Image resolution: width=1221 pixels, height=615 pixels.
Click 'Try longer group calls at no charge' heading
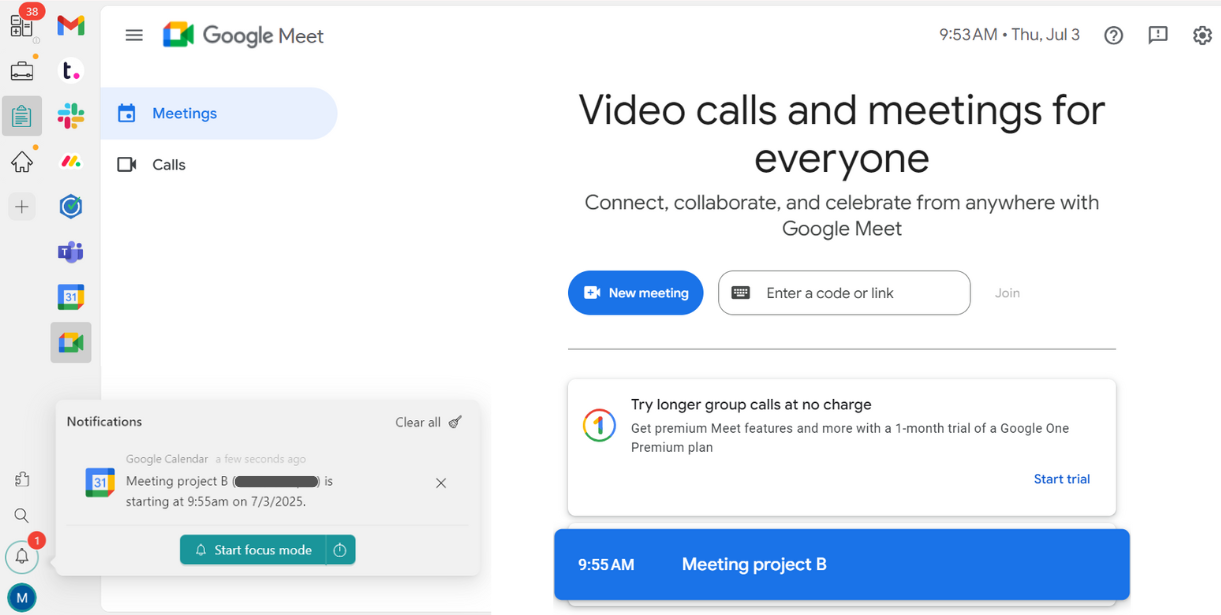coord(751,405)
